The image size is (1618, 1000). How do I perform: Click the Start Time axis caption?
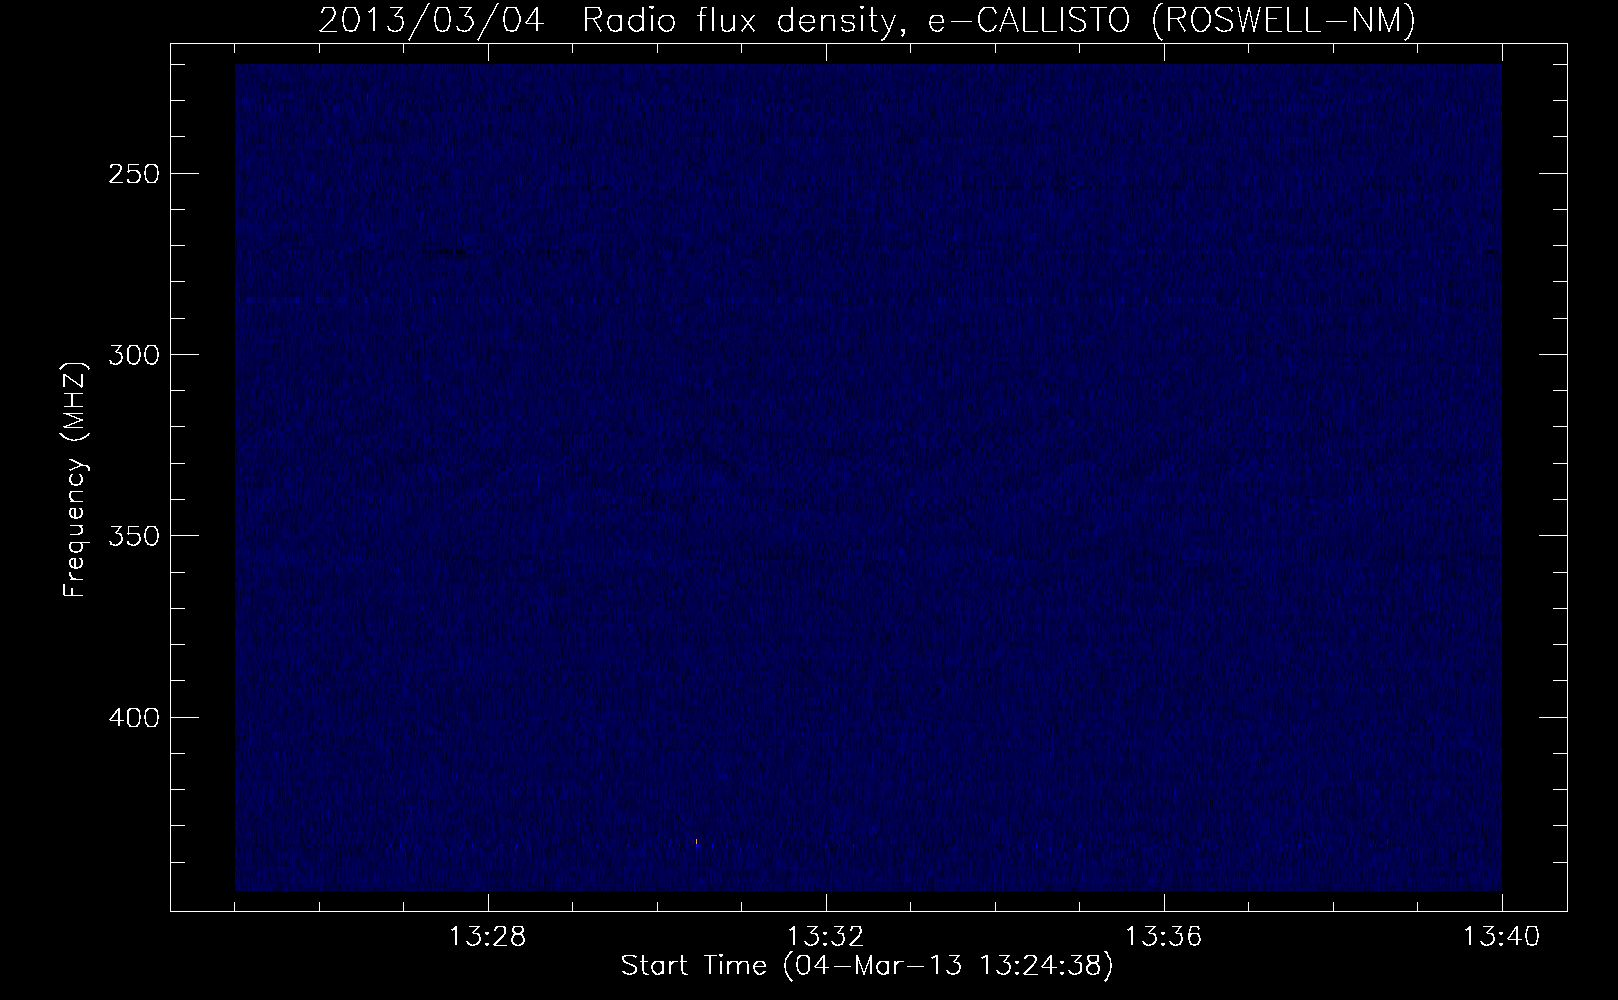point(867,967)
